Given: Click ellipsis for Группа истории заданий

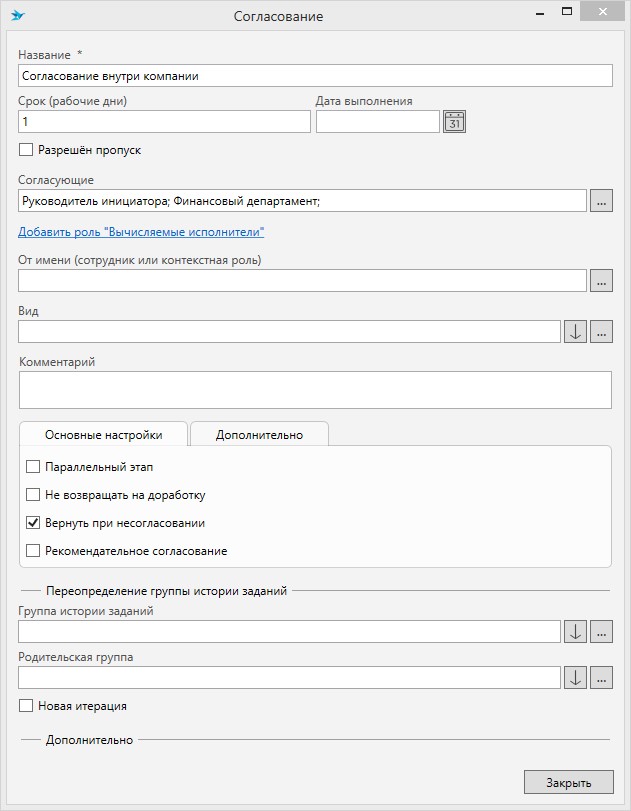Looking at the screenshot, I should 601,632.
